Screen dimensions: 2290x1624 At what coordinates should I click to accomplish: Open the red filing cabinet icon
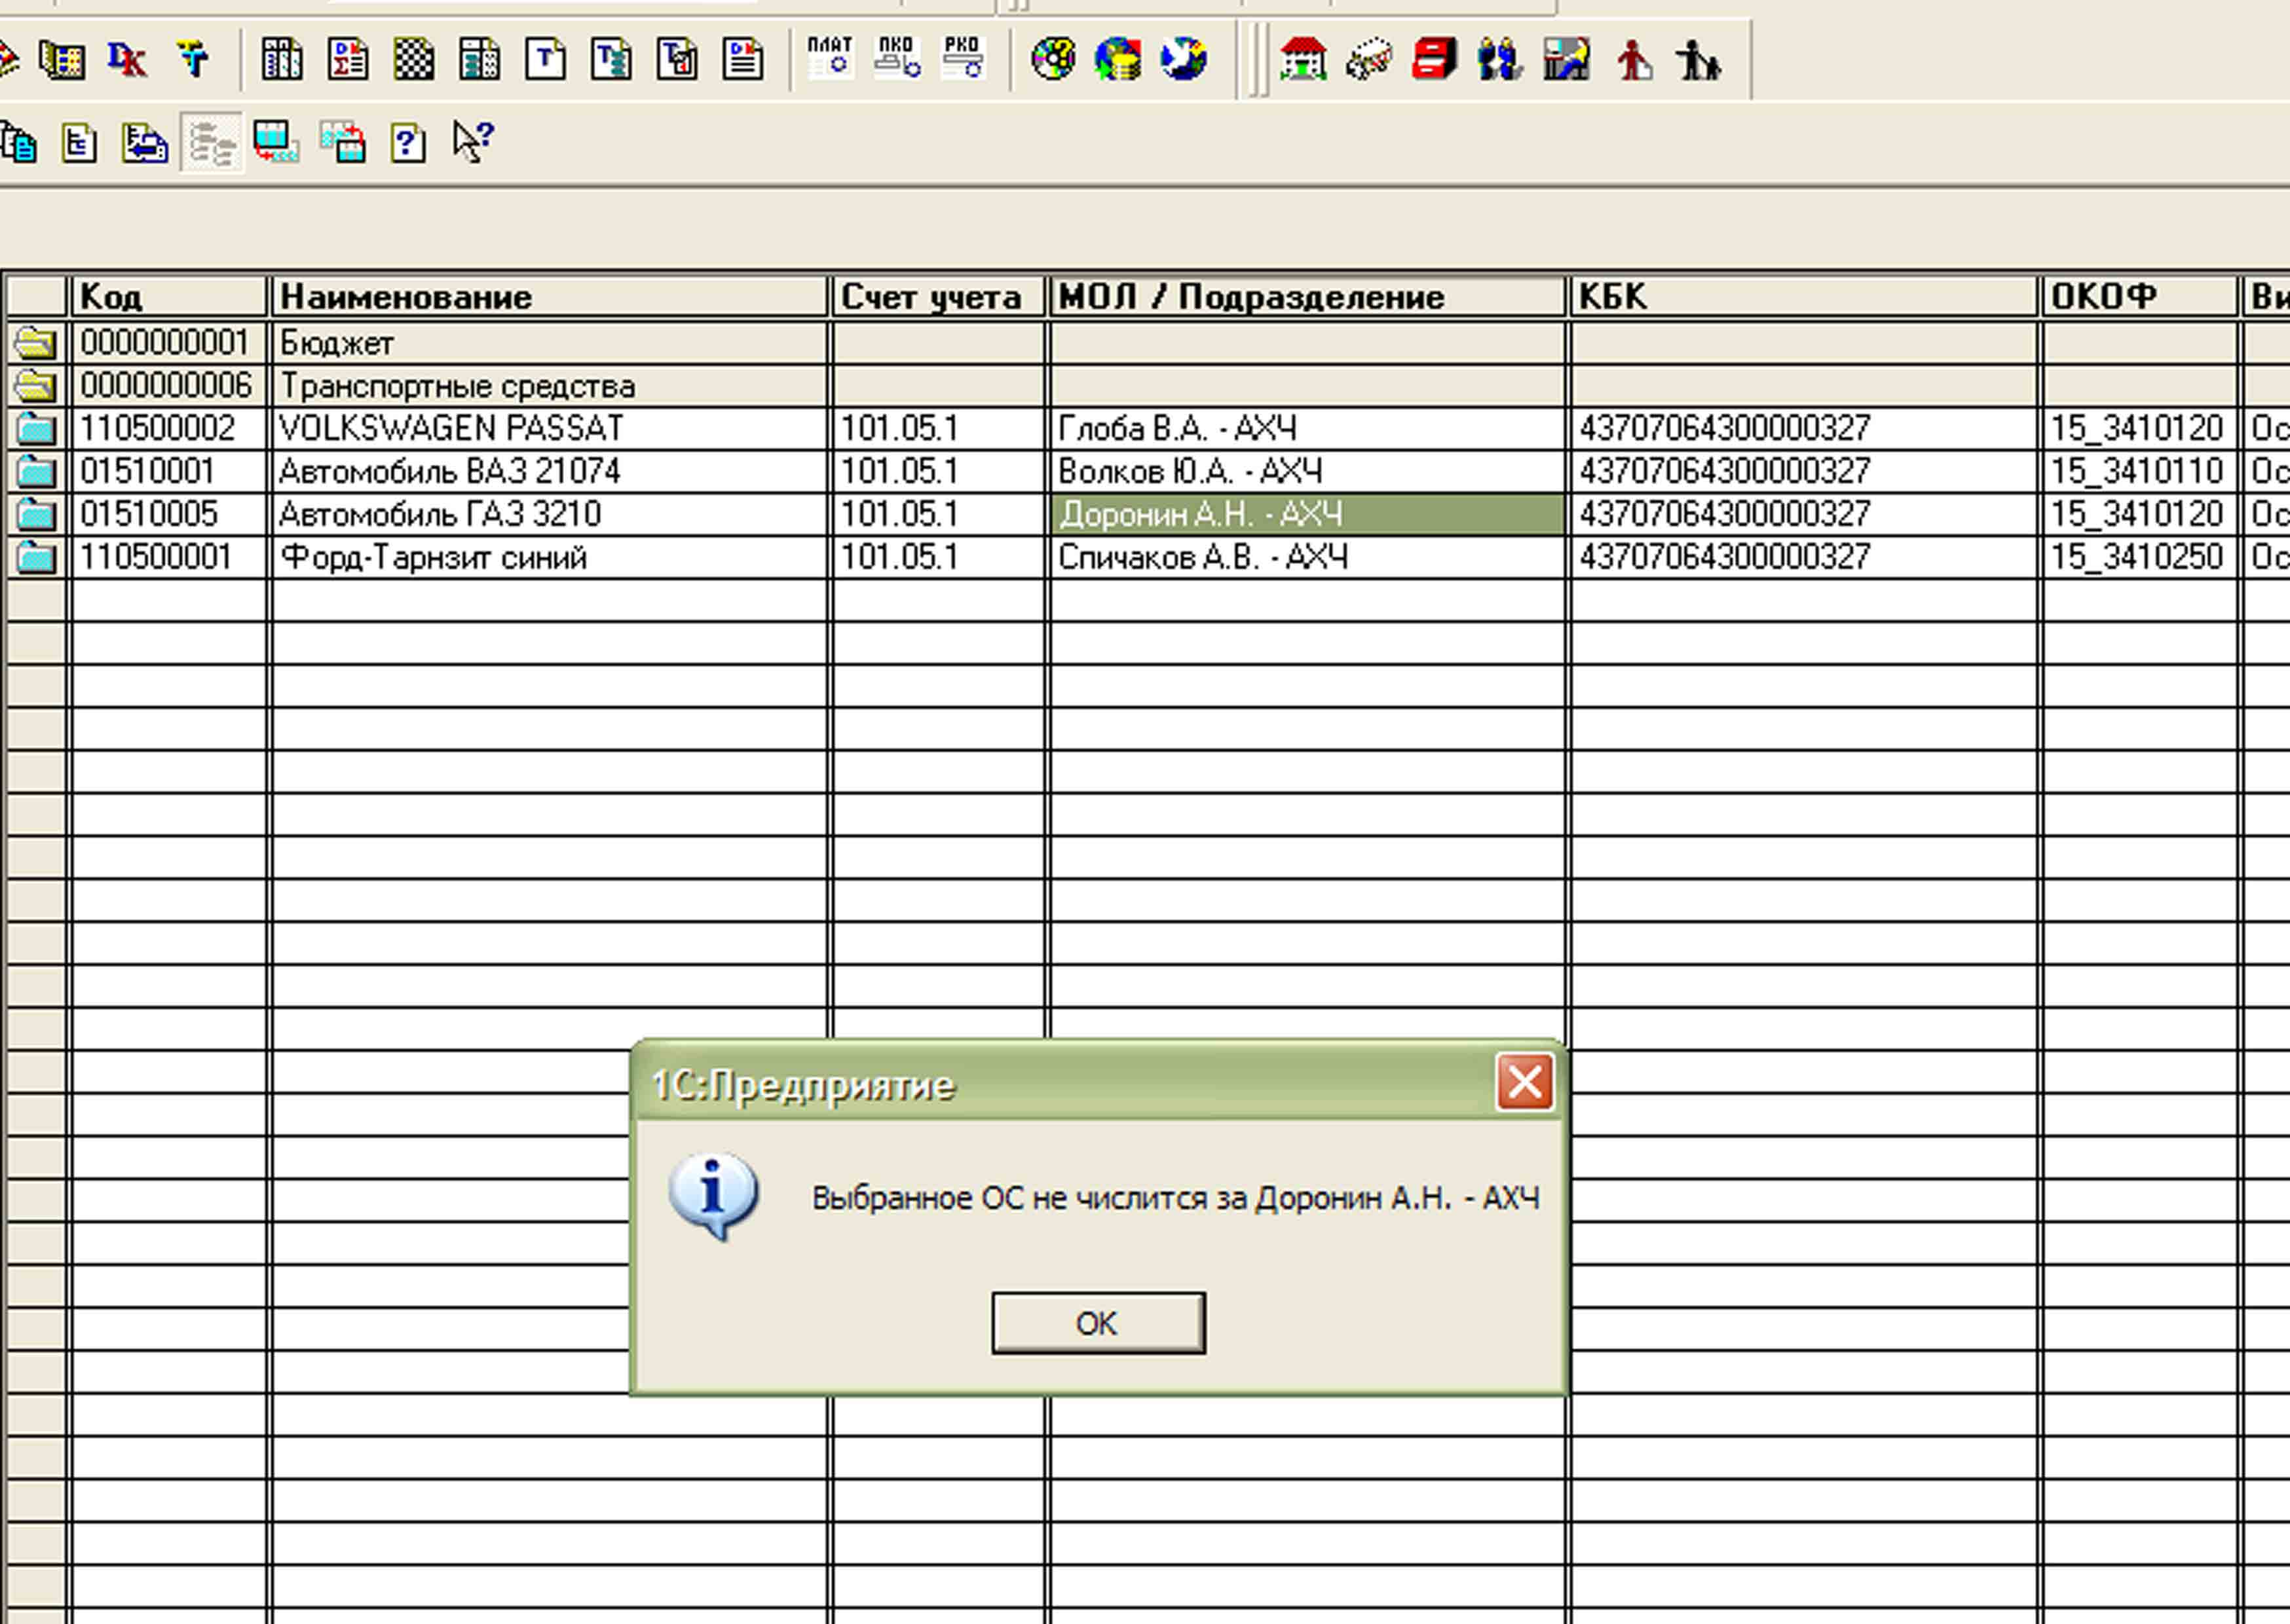click(1434, 59)
